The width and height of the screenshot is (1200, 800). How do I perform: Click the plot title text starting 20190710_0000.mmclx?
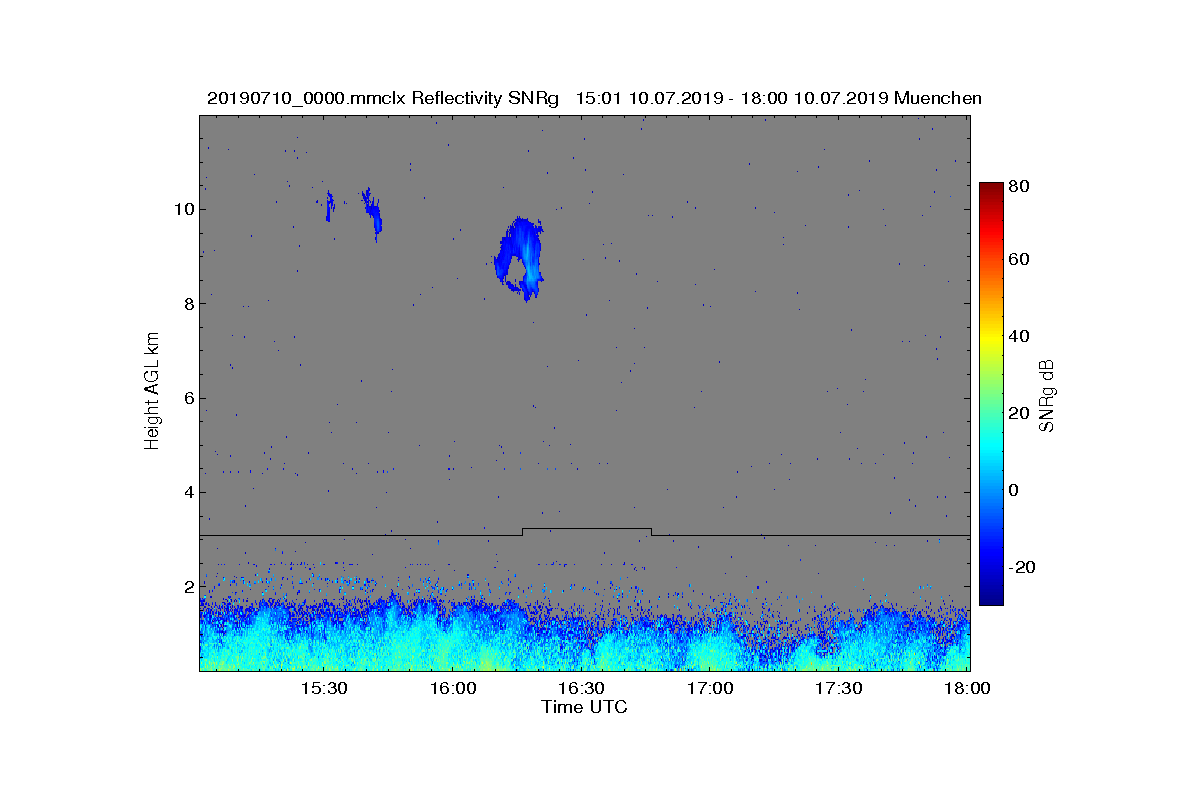tap(594, 98)
